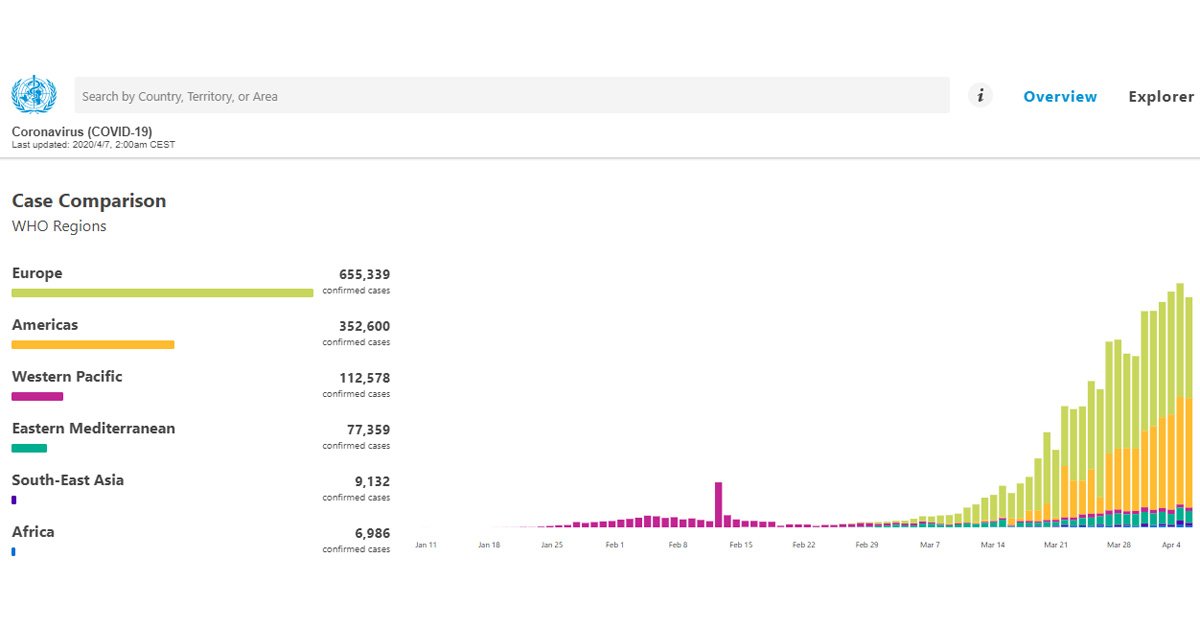Click the purple South-East Asia bar
Viewport: 1200px width, 630px height.
[x=14, y=500]
